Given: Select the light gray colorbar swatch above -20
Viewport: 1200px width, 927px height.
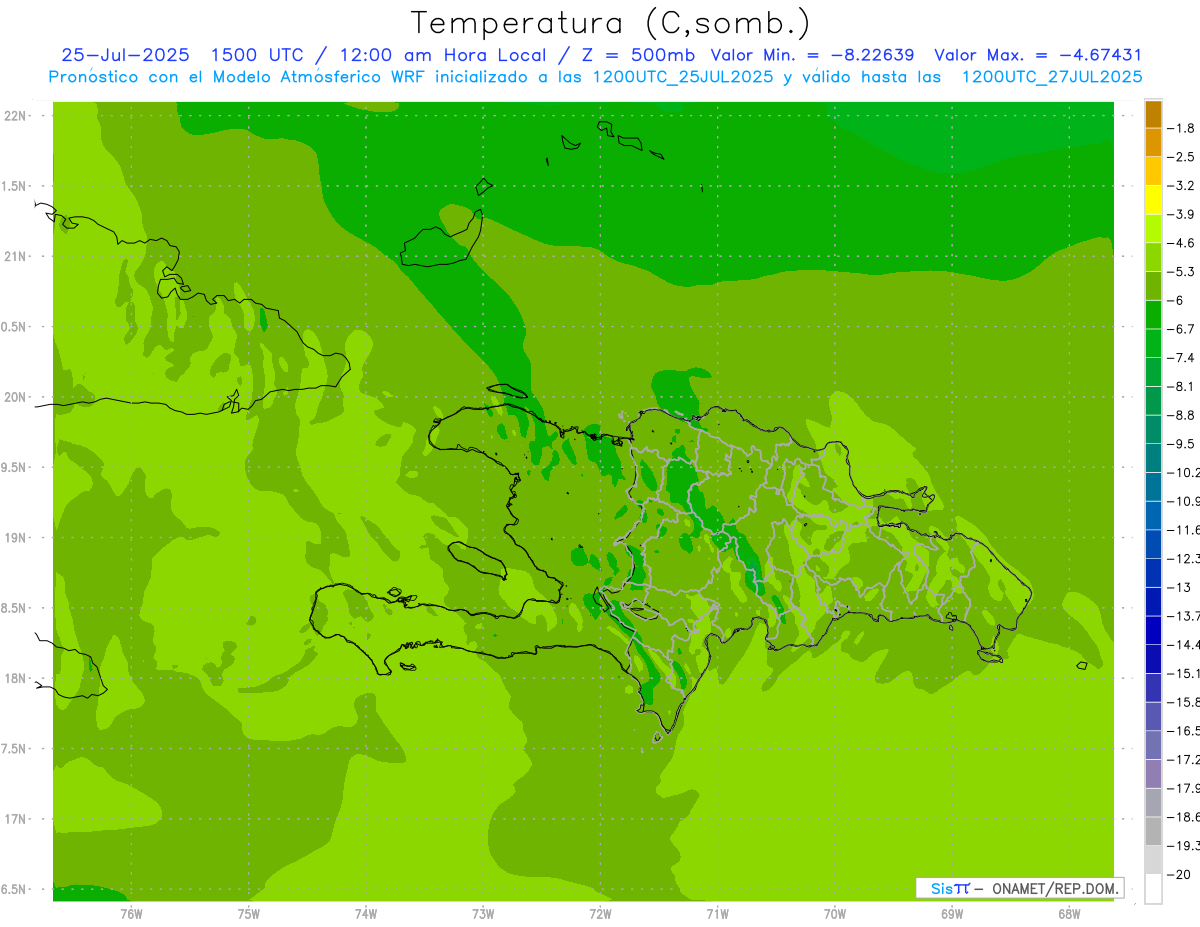Looking at the screenshot, I should coord(1153,860).
